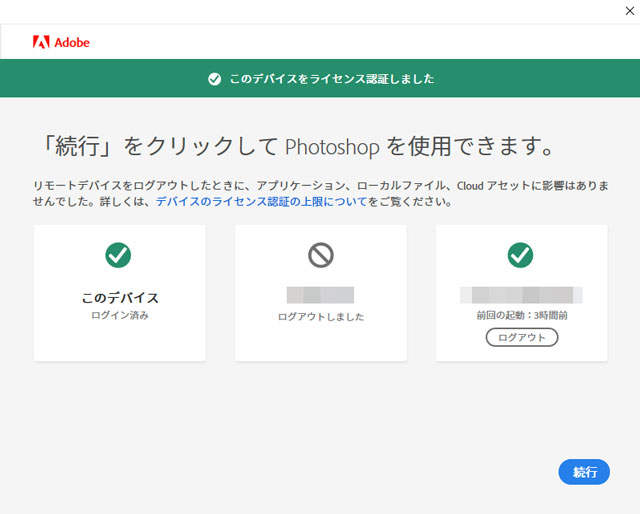Click the green checkmark above このデバイス
This screenshot has width=640, height=514.
pyautogui.click(x=118, y=255)
